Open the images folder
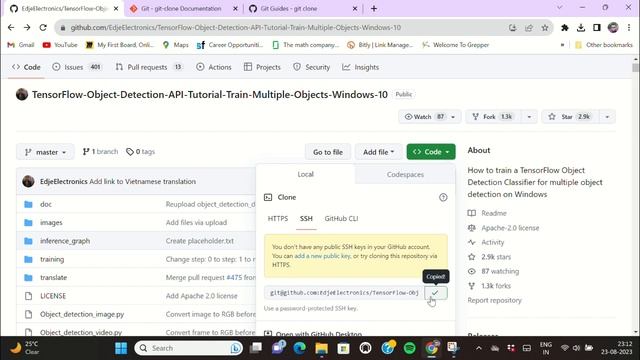Viewport: 640px width, 360px height. (51, 222)
